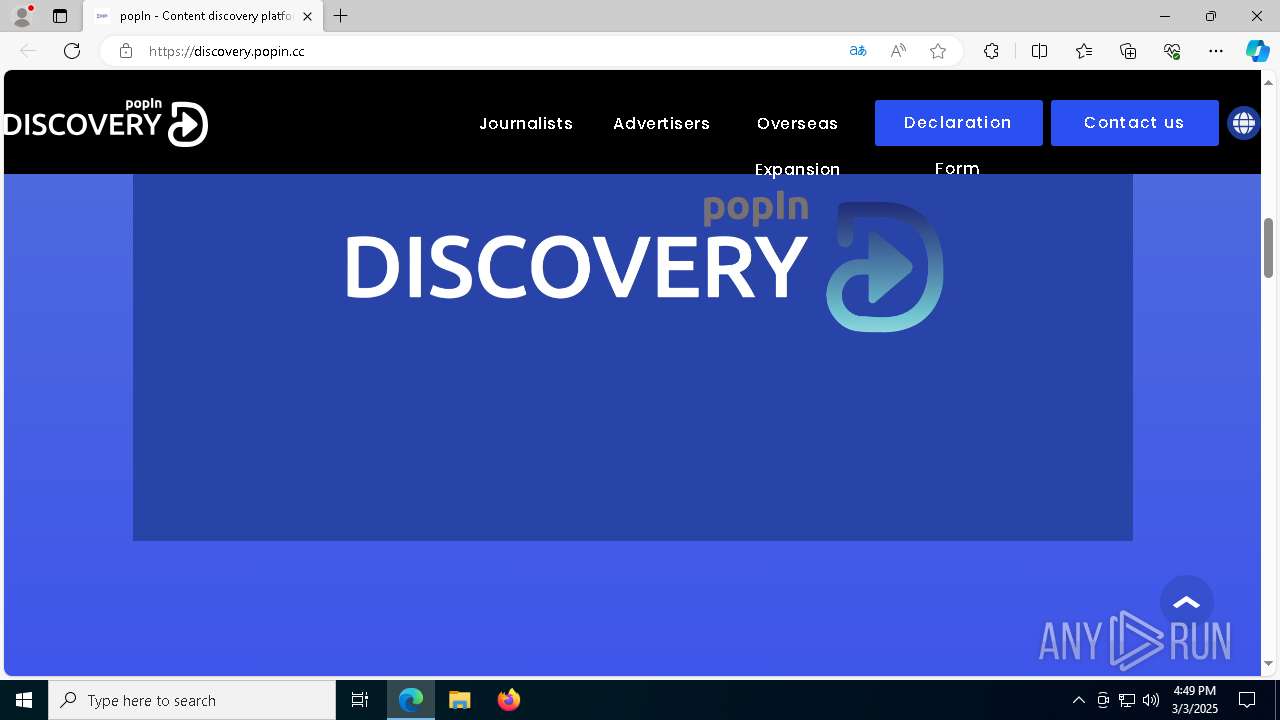
Task: Open the Favorites list
Action: point(1084,51)
